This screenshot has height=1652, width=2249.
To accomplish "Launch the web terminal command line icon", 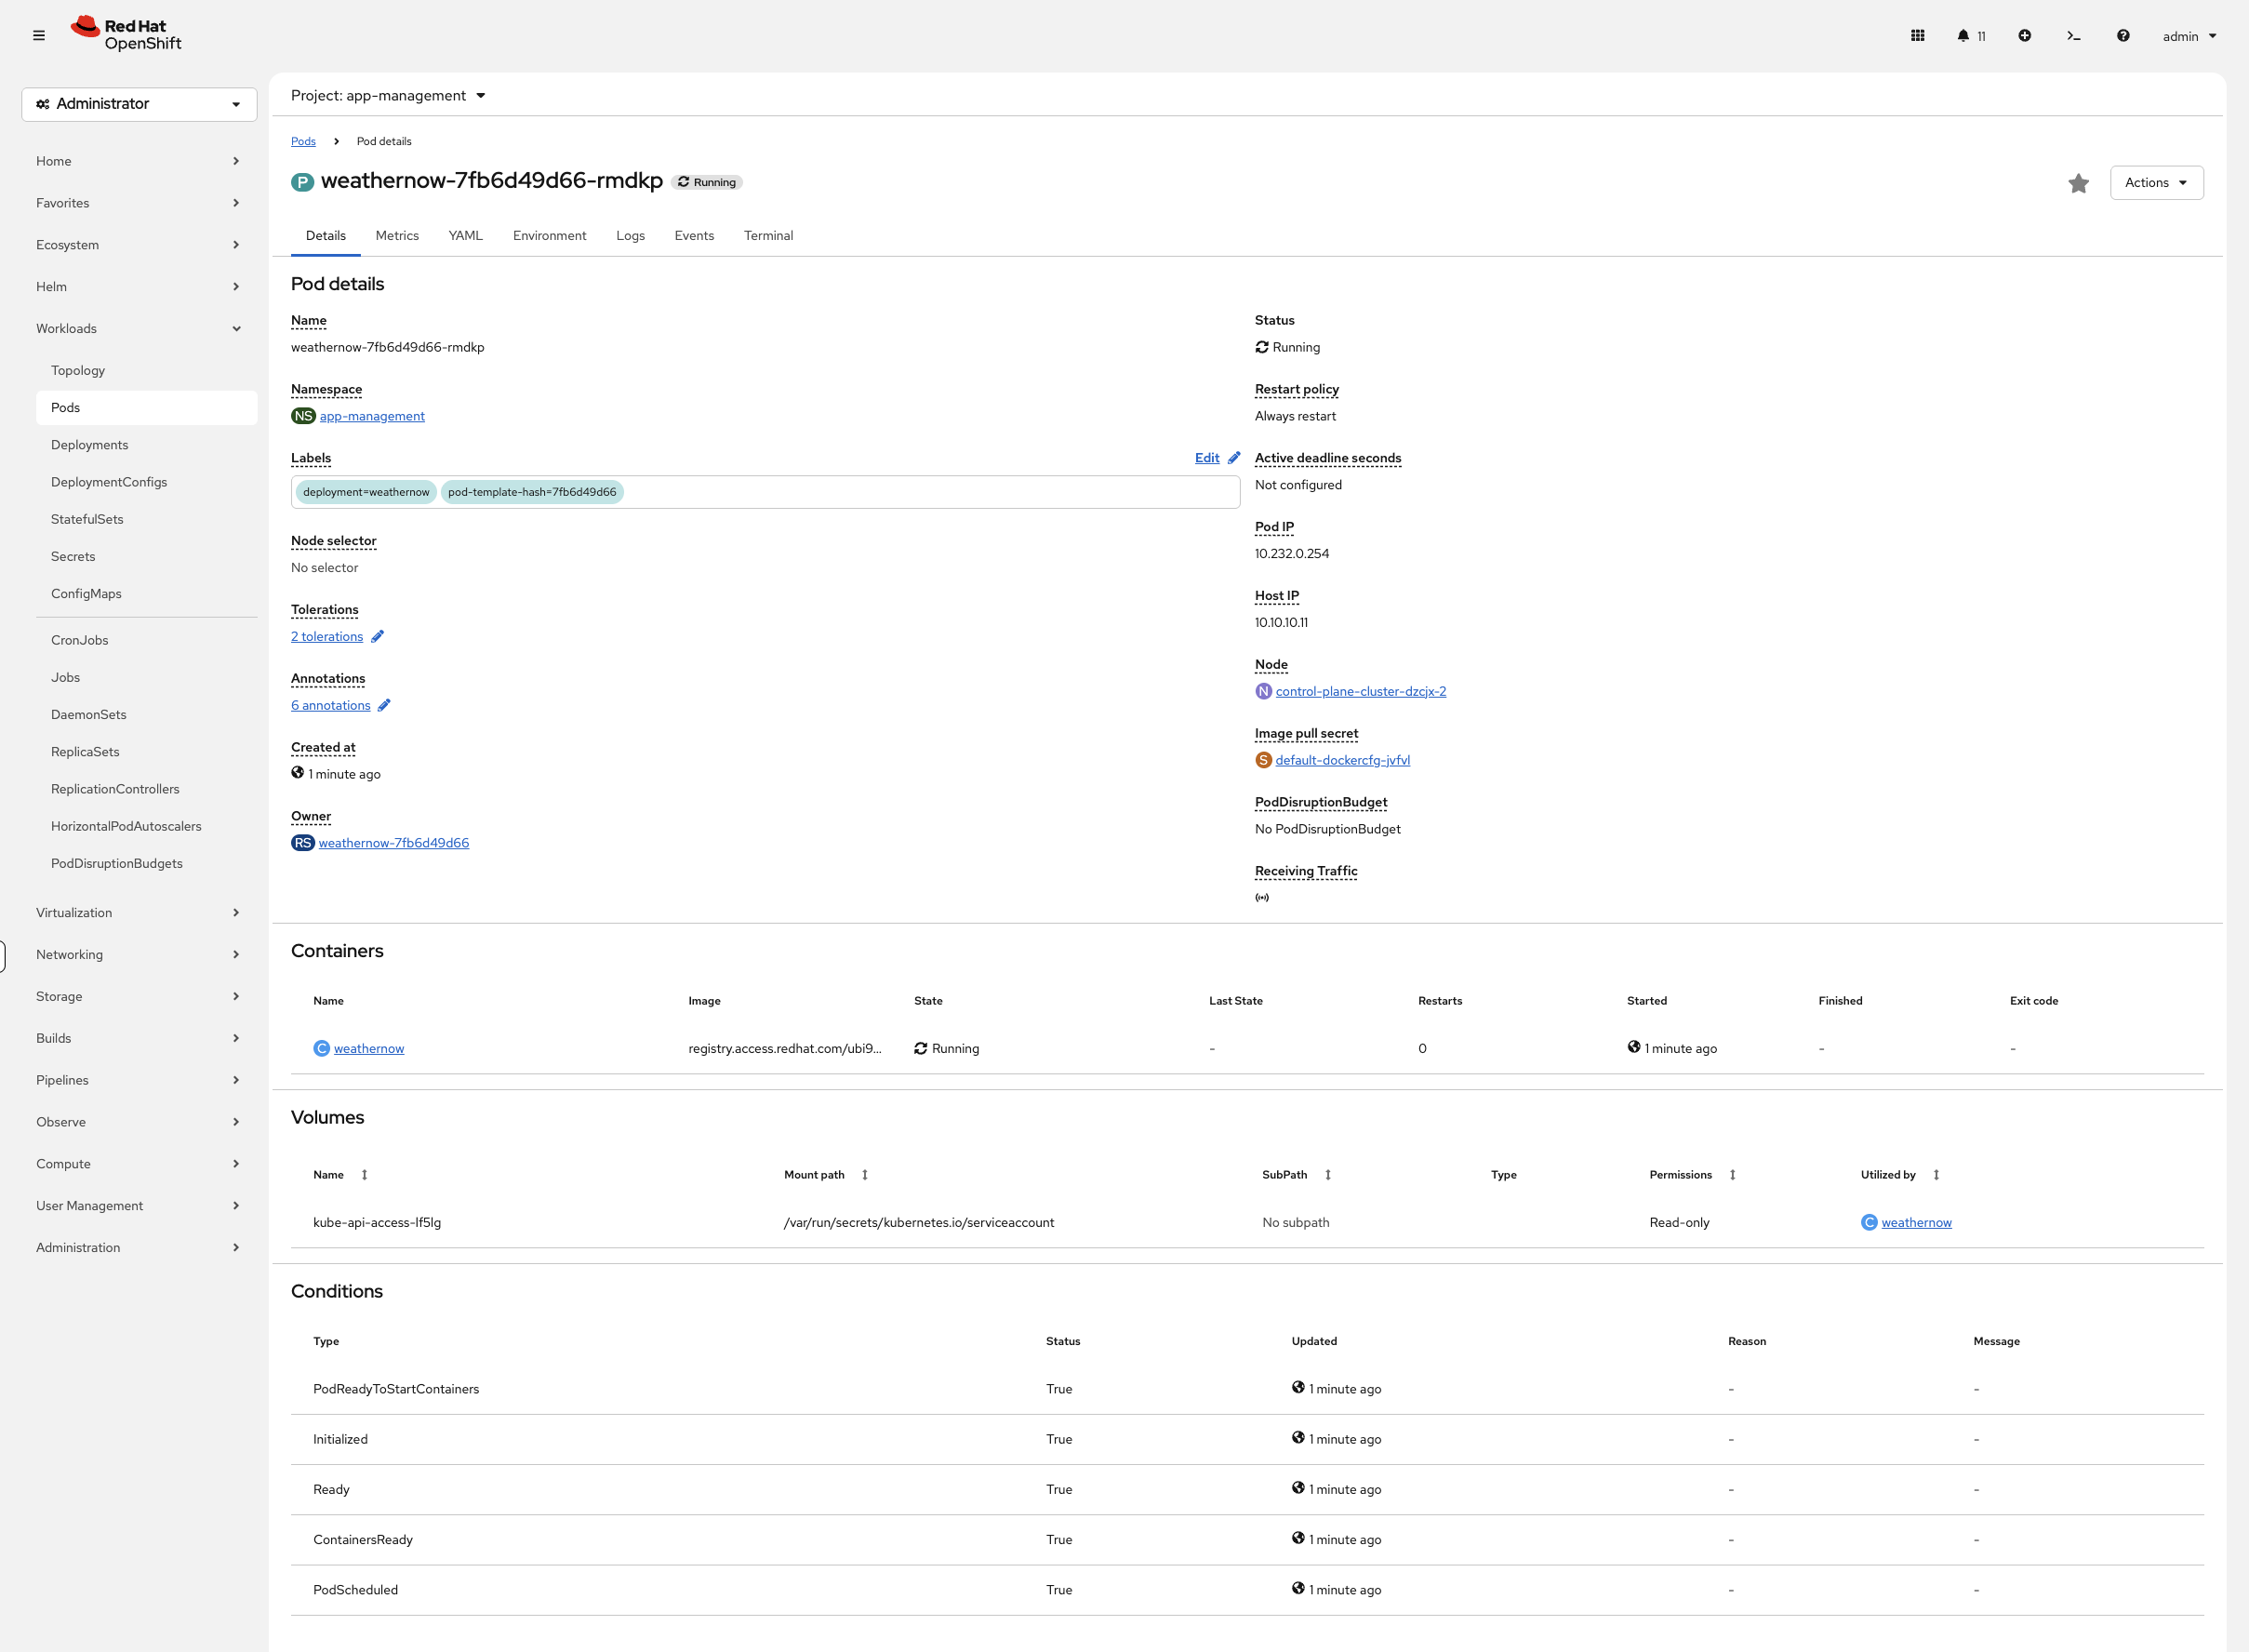I will point(2073,35).
